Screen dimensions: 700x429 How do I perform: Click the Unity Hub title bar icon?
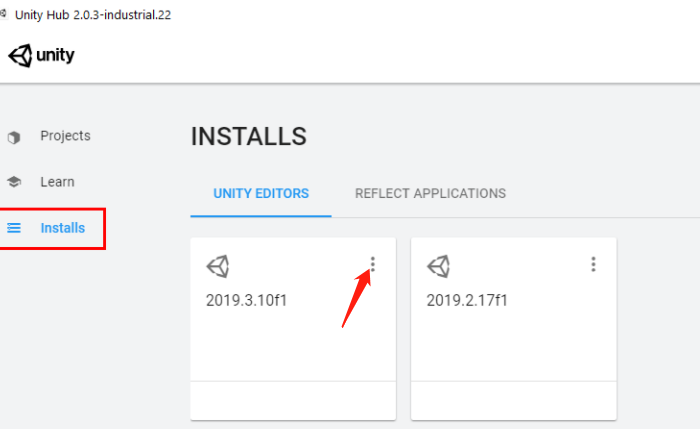4,14
